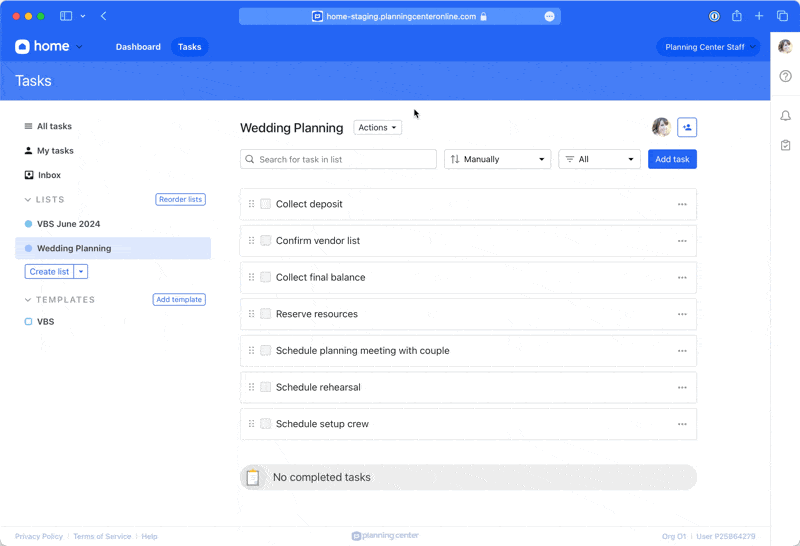Click the add person icon beside avatar
This screenshot has width=800, height=546.
pos(687,127)
